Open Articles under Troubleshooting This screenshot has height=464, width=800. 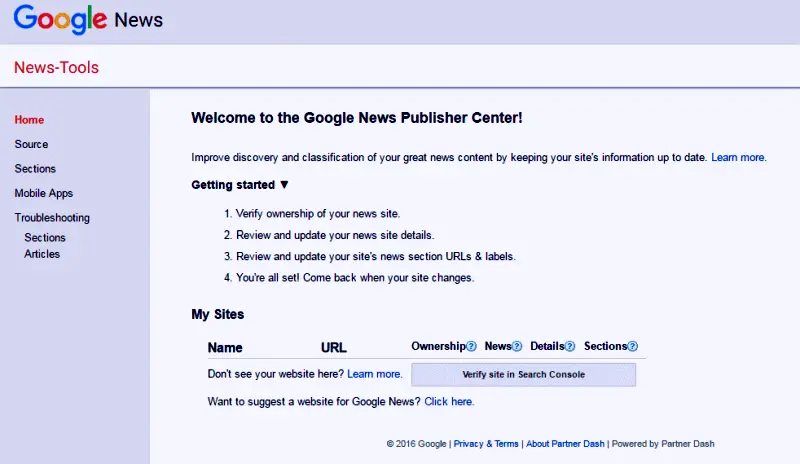click(42, 254)
